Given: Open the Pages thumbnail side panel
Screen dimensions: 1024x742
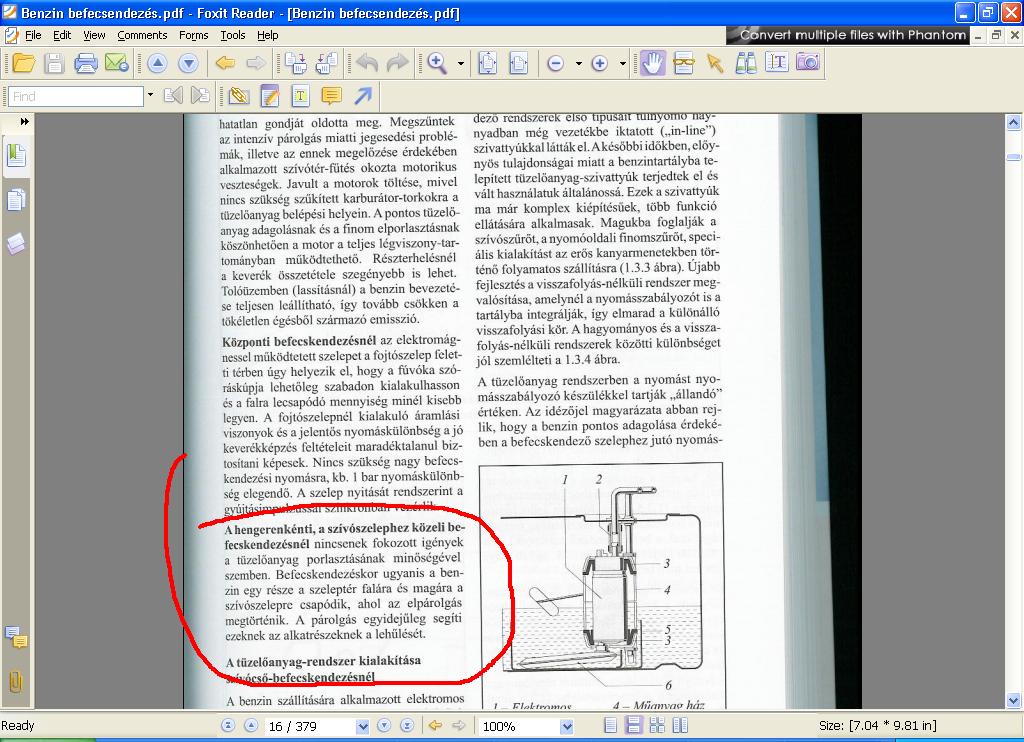Looking at the screenshot, I should coord(16,200).
